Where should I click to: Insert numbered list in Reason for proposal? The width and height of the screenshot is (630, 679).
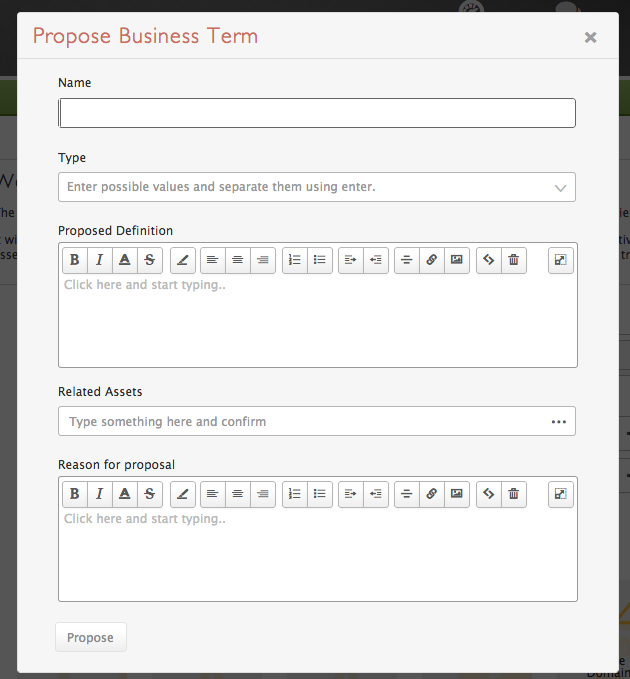point(295,494)
